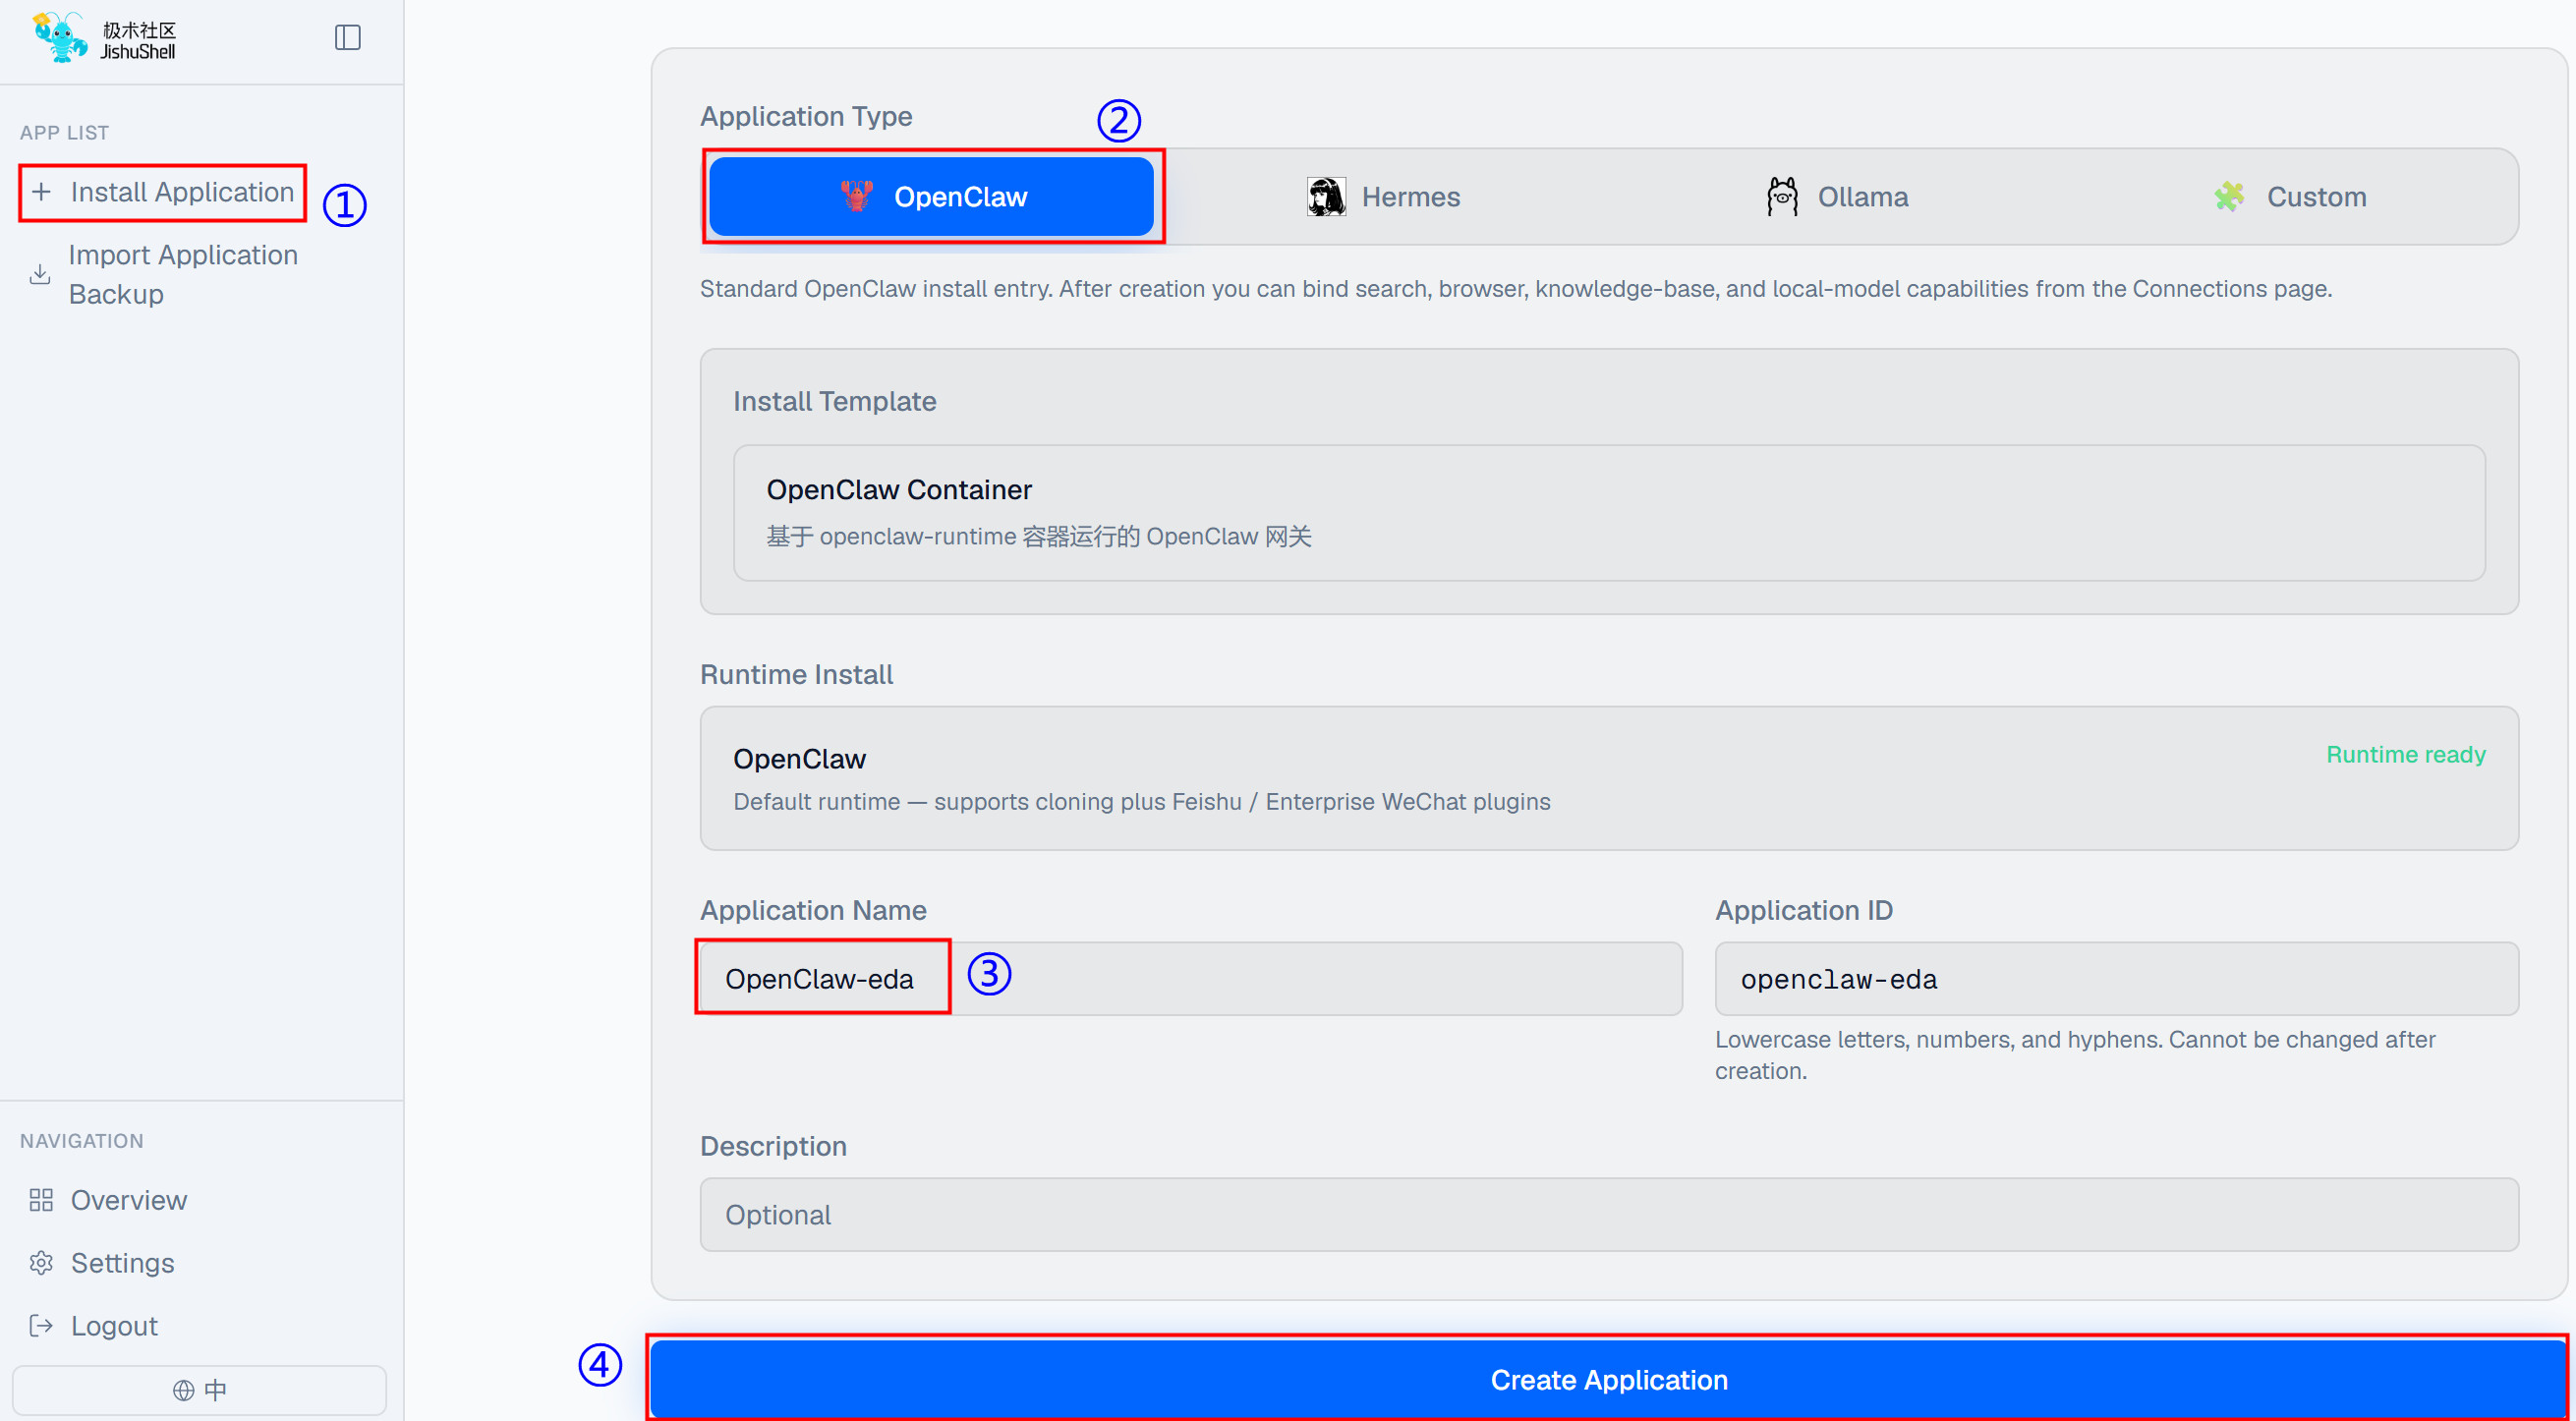Collapse the sidebar with the panel icon
This screenshot has width=2576, height=1421.
pyautogui.click(x=347, y=38)
